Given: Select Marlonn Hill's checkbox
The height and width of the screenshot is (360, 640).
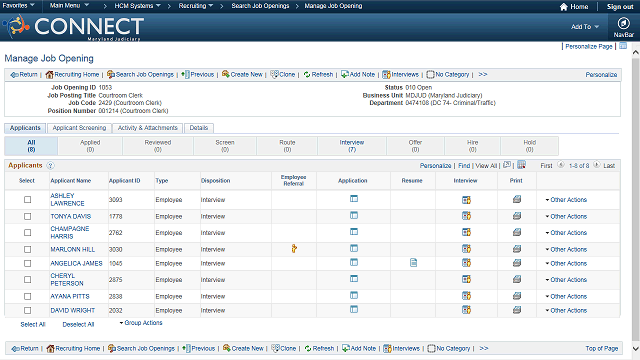Looking at the screenshot, I should click(x=27, y=249).
